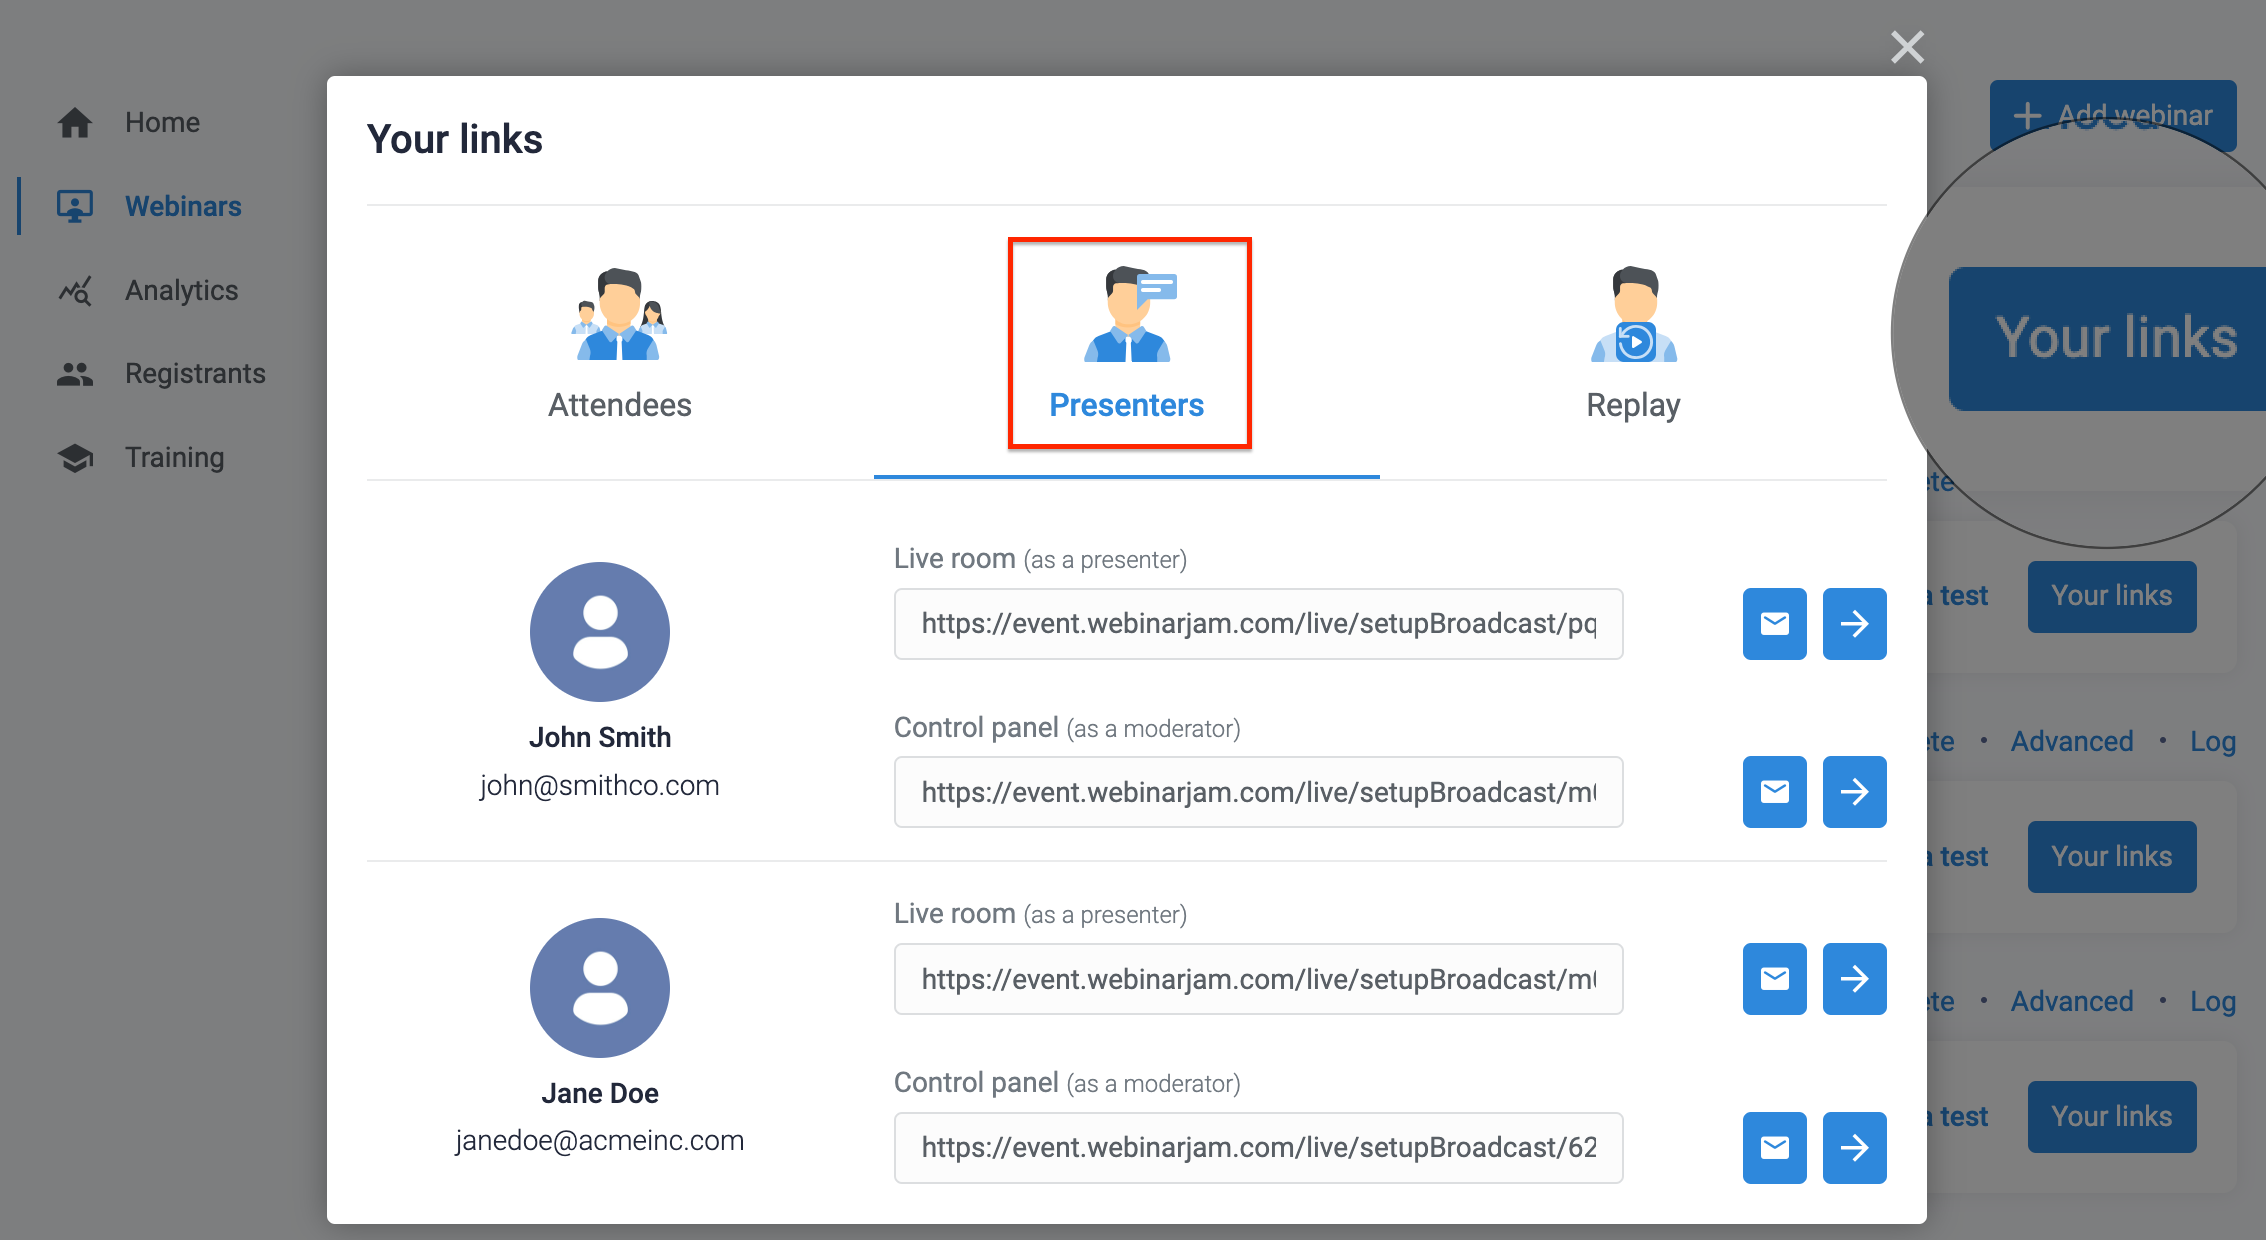Screen dimensions: 2266x1240
Task: Open the Analytics section
Action: (x=180, y=290)
